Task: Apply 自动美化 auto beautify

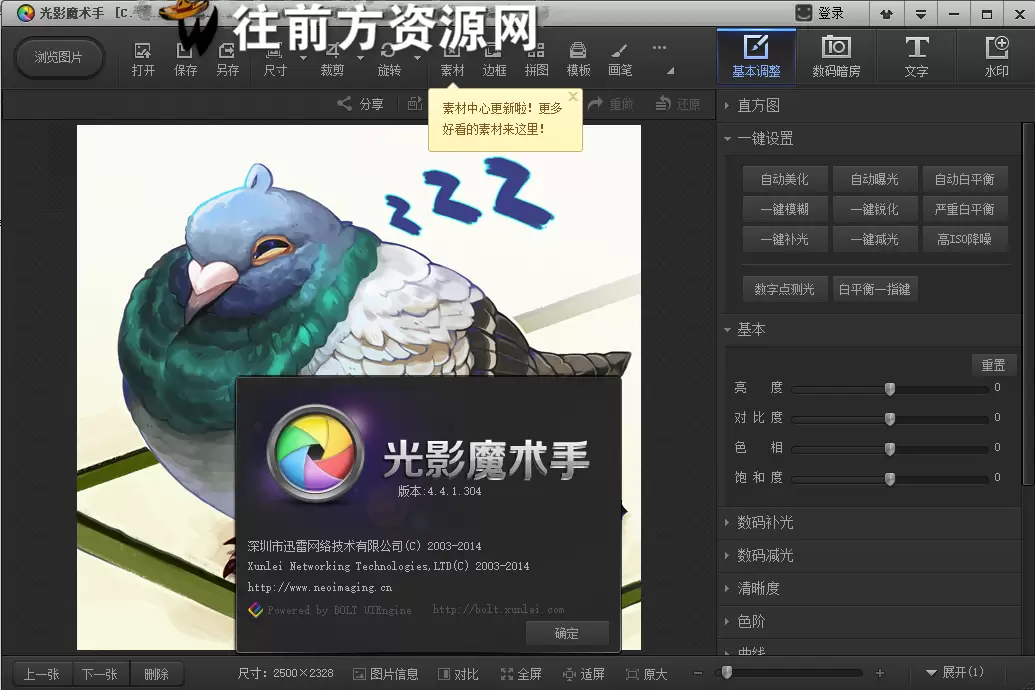Action: point(785,179)
